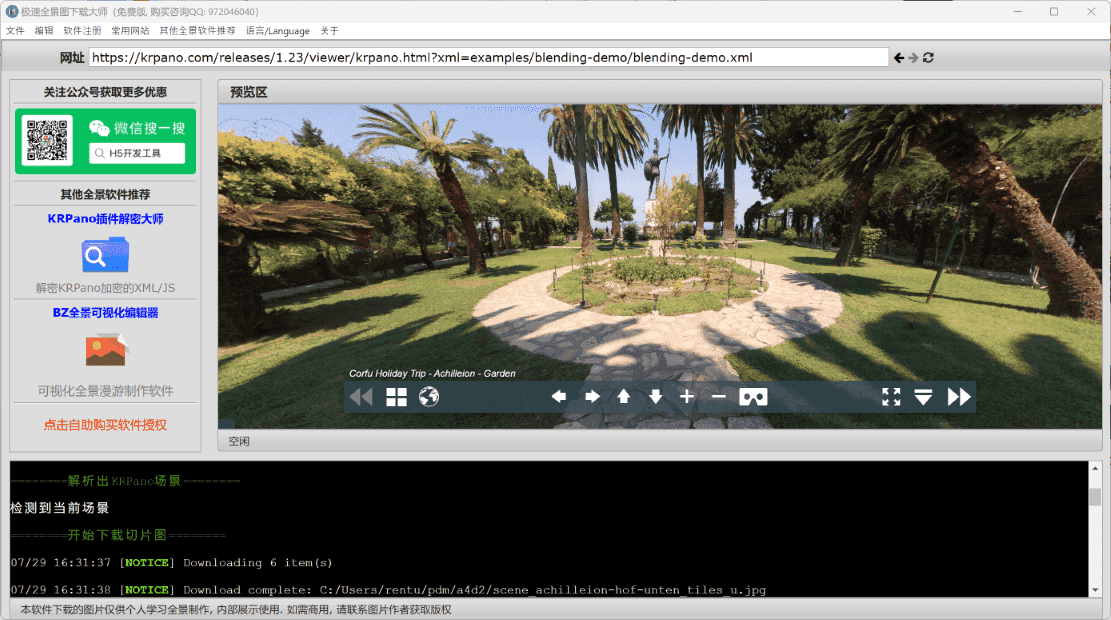Screen dimensions: 1111x620
Task: Tilt the view up with arrow icon
Action: pyautogui.click(x=624, y=397)
